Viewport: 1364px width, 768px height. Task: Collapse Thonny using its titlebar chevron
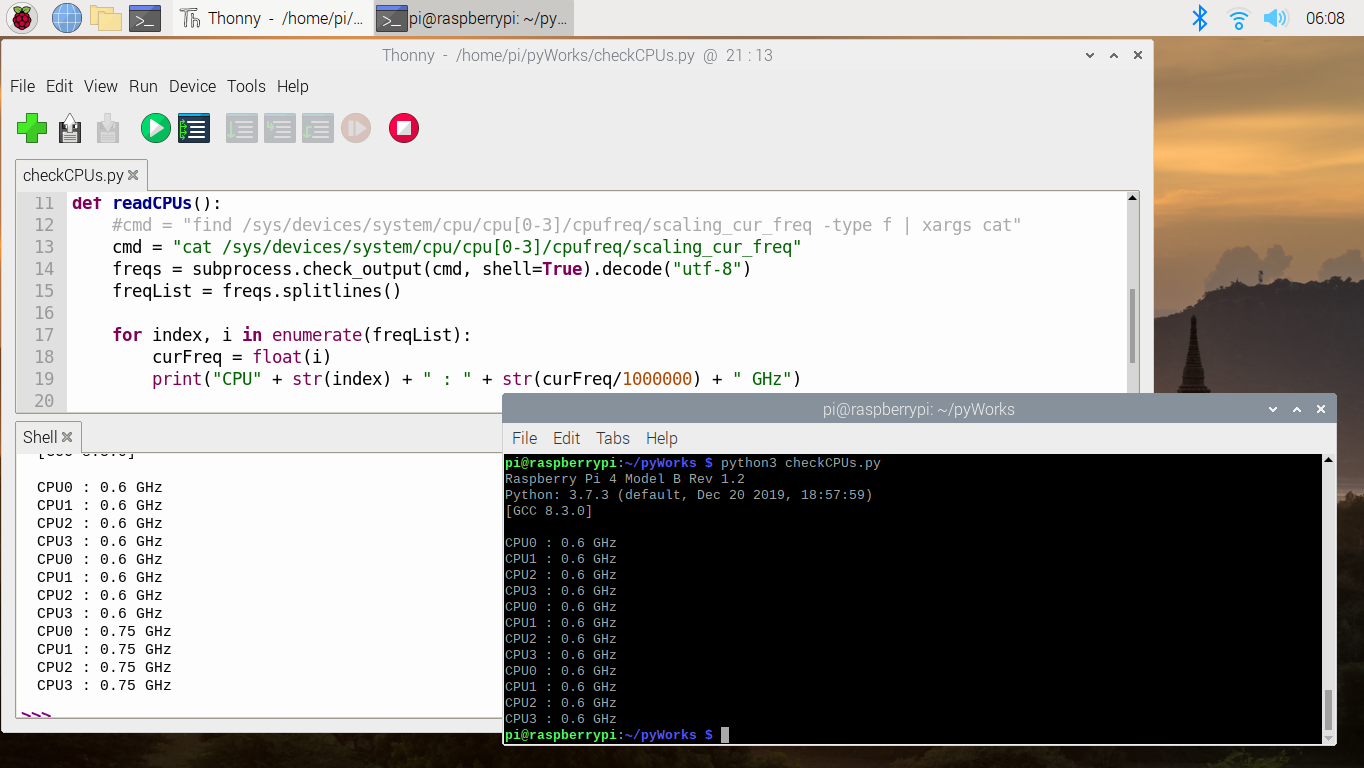click(1089, 56)
